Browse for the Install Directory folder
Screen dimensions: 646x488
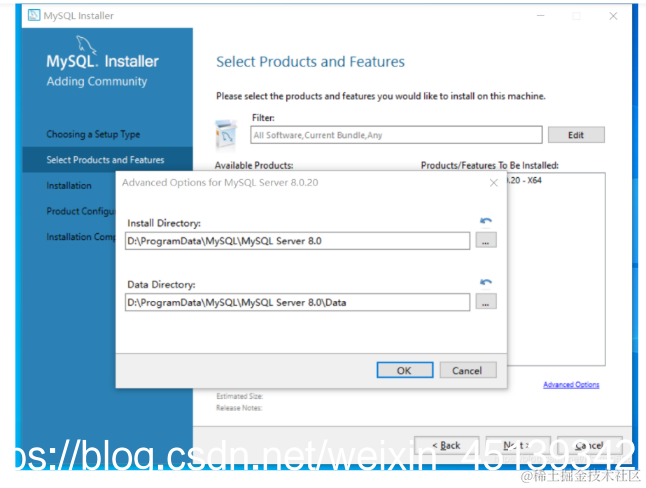pos(486,240)
